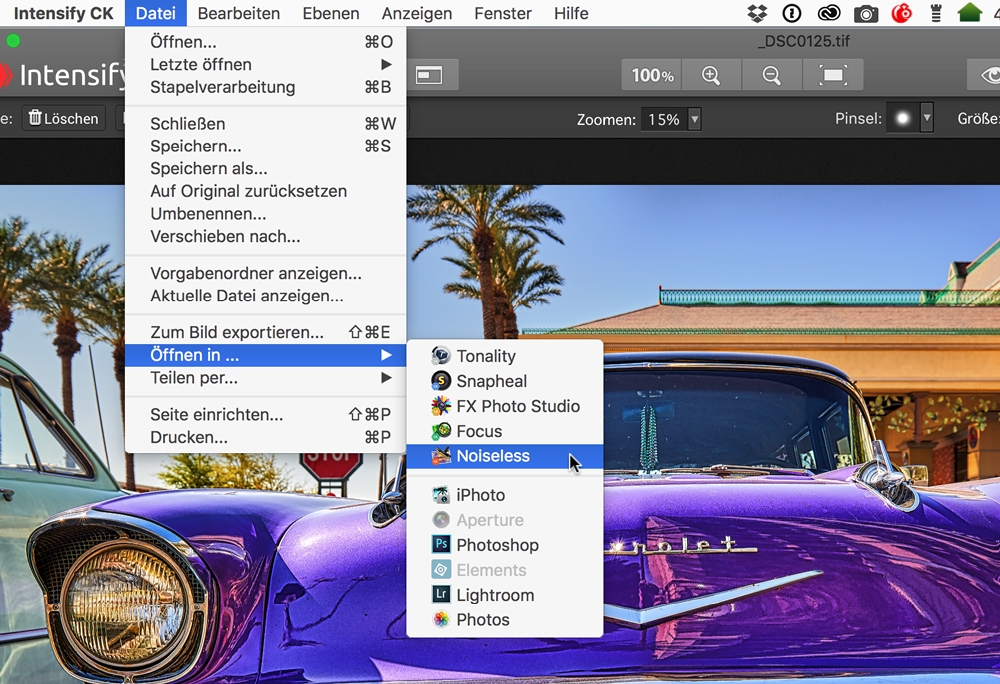Click the Lightroom Lr icon

point(441,595)
